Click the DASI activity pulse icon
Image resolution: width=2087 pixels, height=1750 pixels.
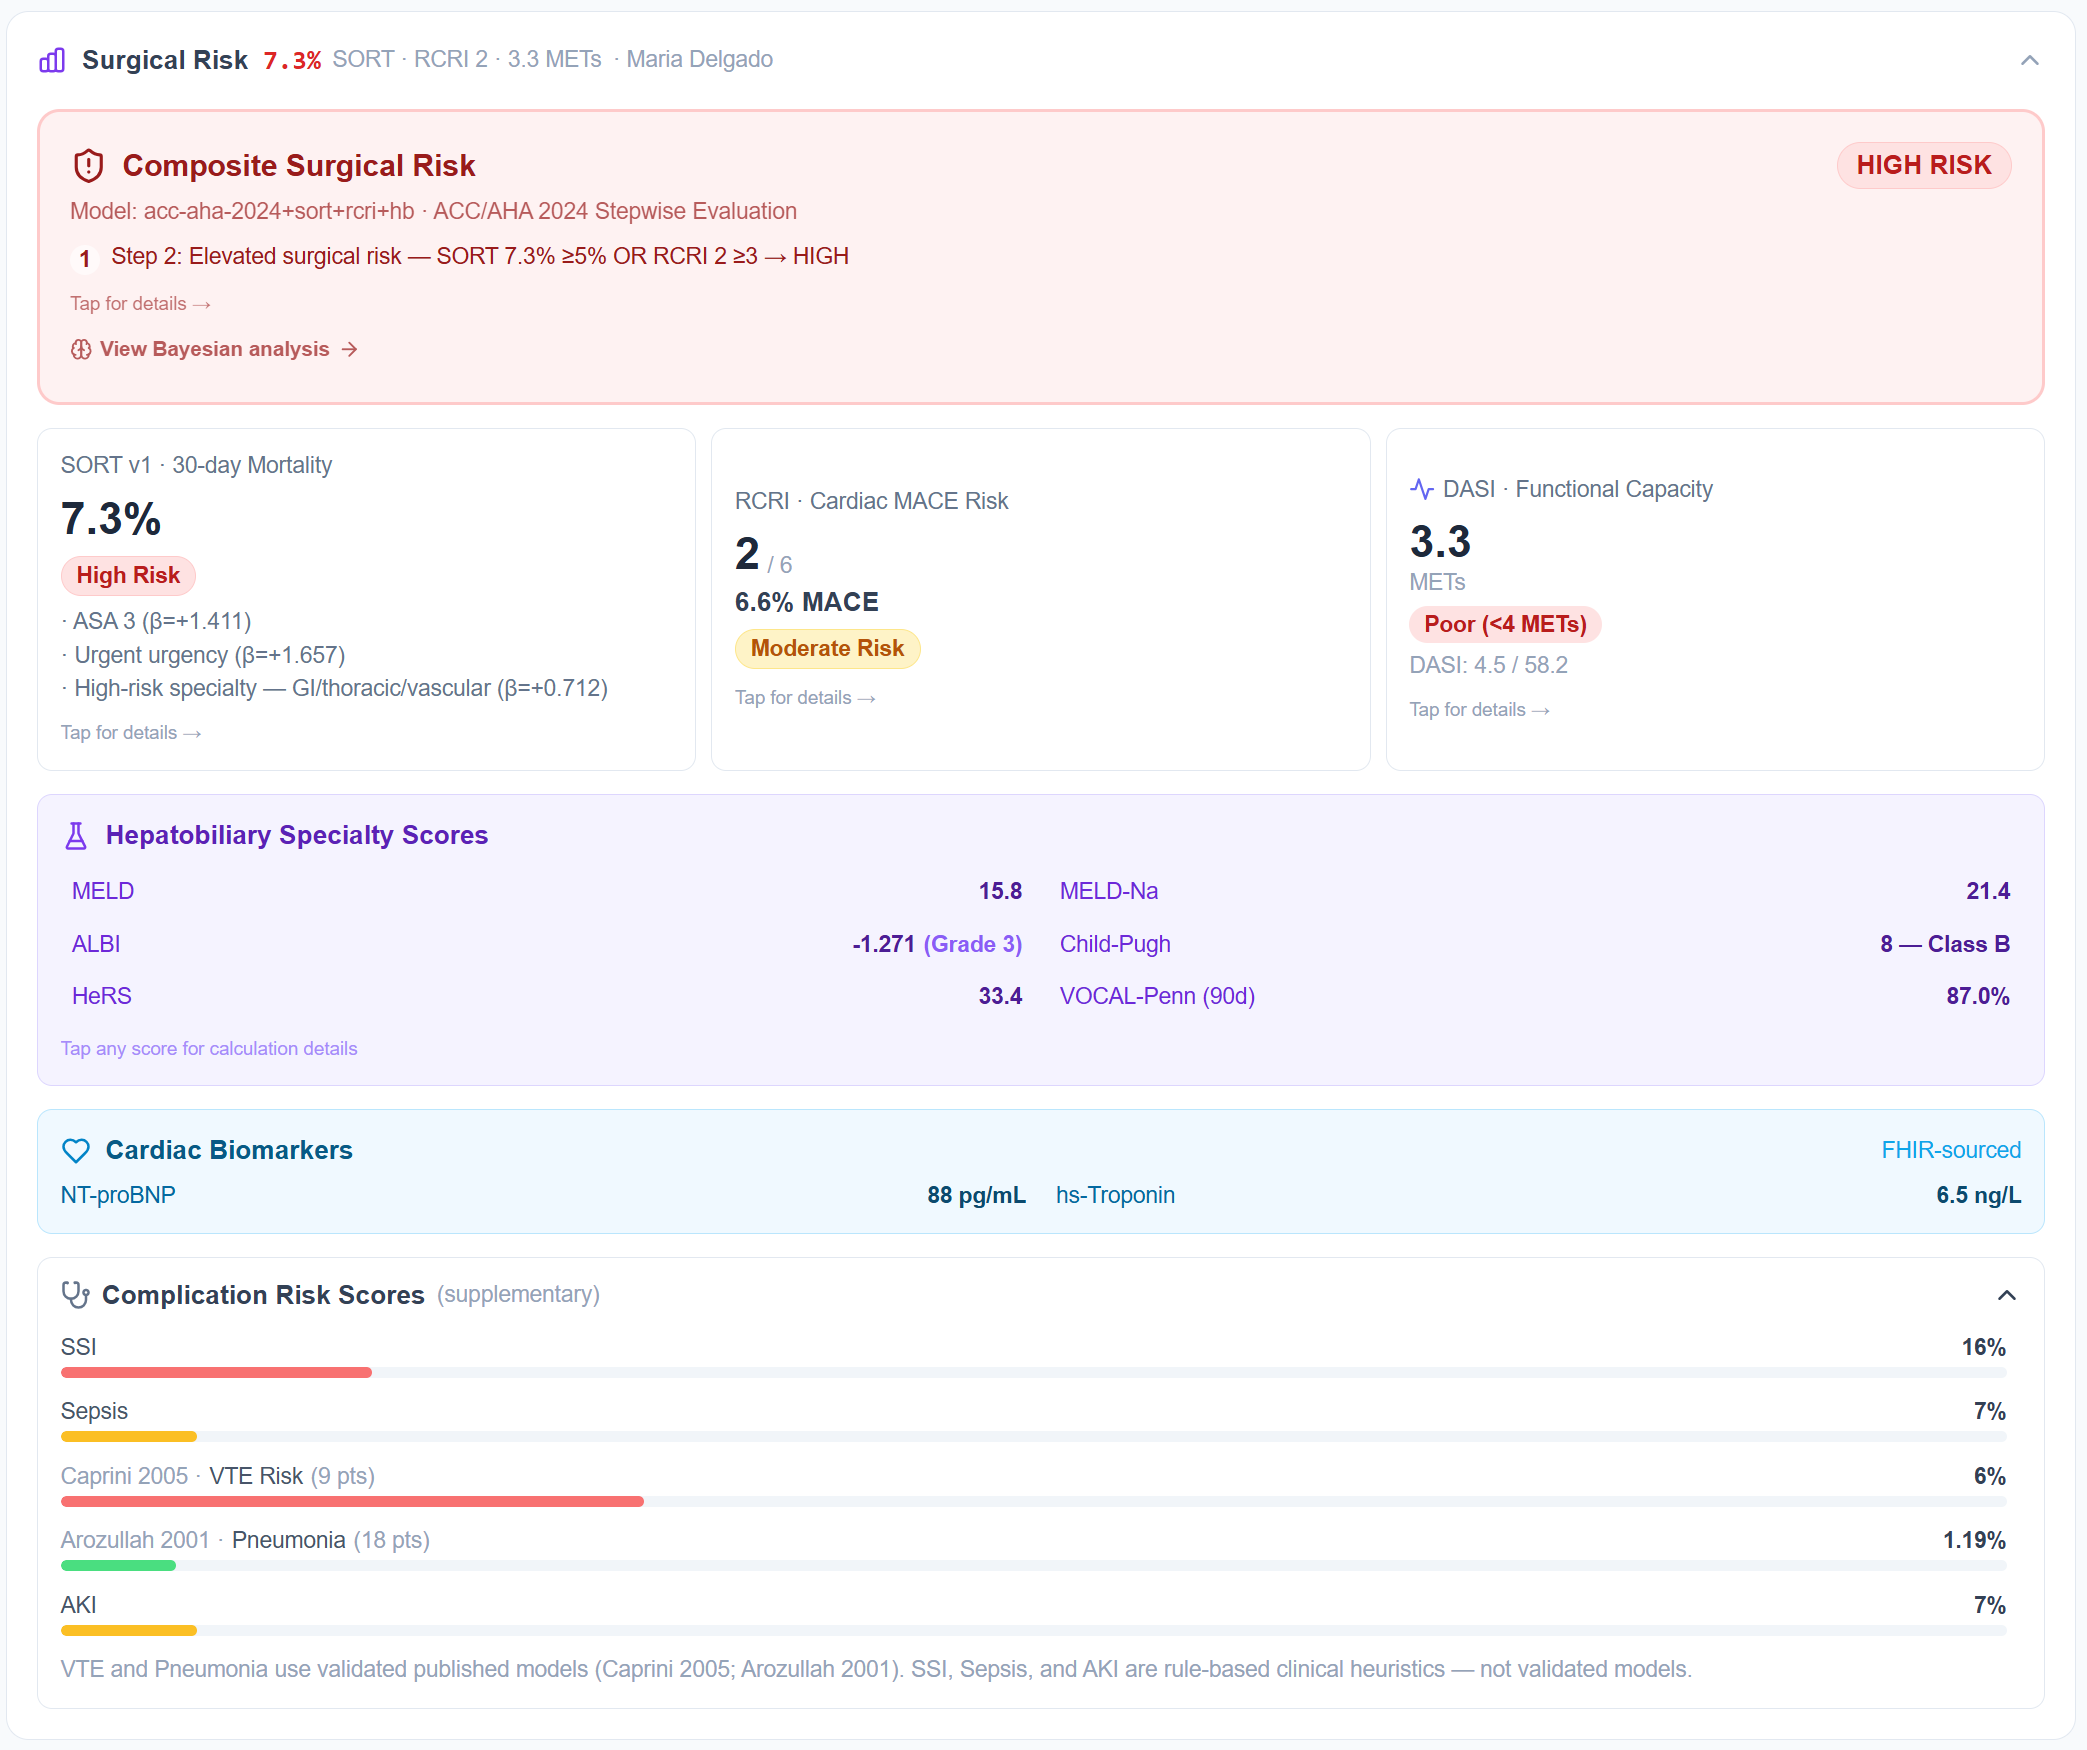tap(1421, 489)
